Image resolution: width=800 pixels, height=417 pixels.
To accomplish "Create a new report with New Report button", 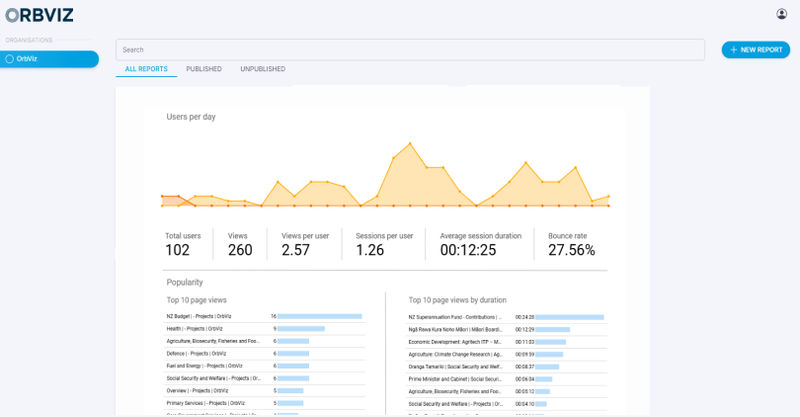I will coord(756,50).
